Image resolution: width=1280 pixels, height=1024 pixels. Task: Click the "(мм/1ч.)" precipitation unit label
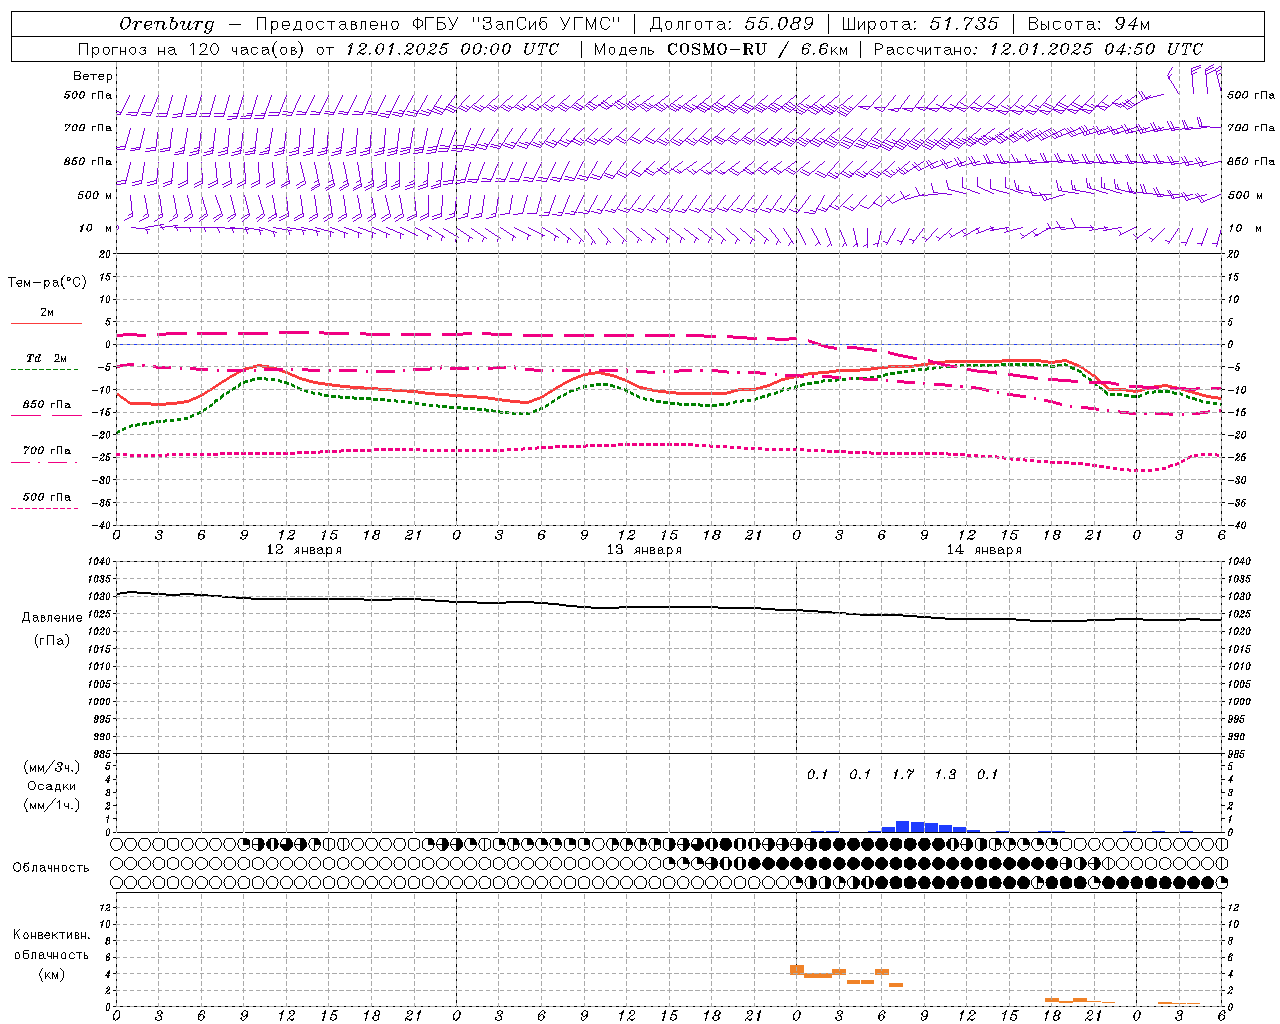tap(52, 805)
